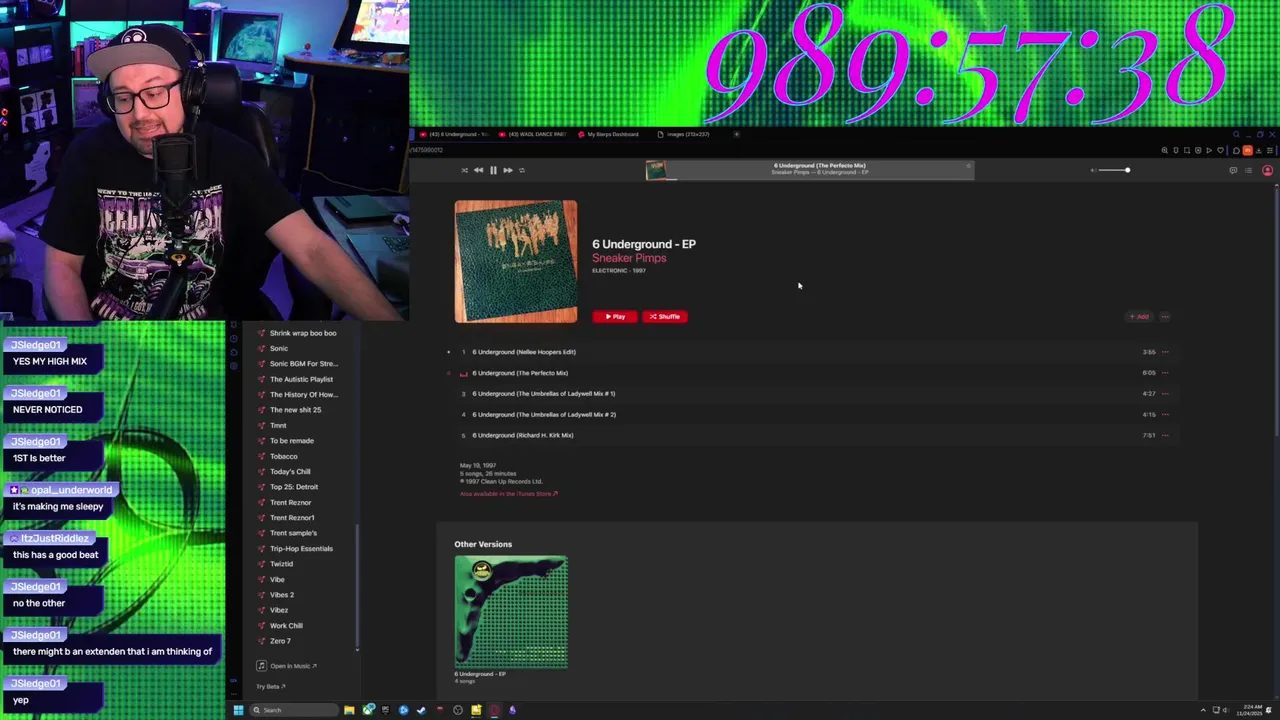Open The History Of How... playlist
1280x720 pixels.
pyautogui.click(x=304, y=395)
